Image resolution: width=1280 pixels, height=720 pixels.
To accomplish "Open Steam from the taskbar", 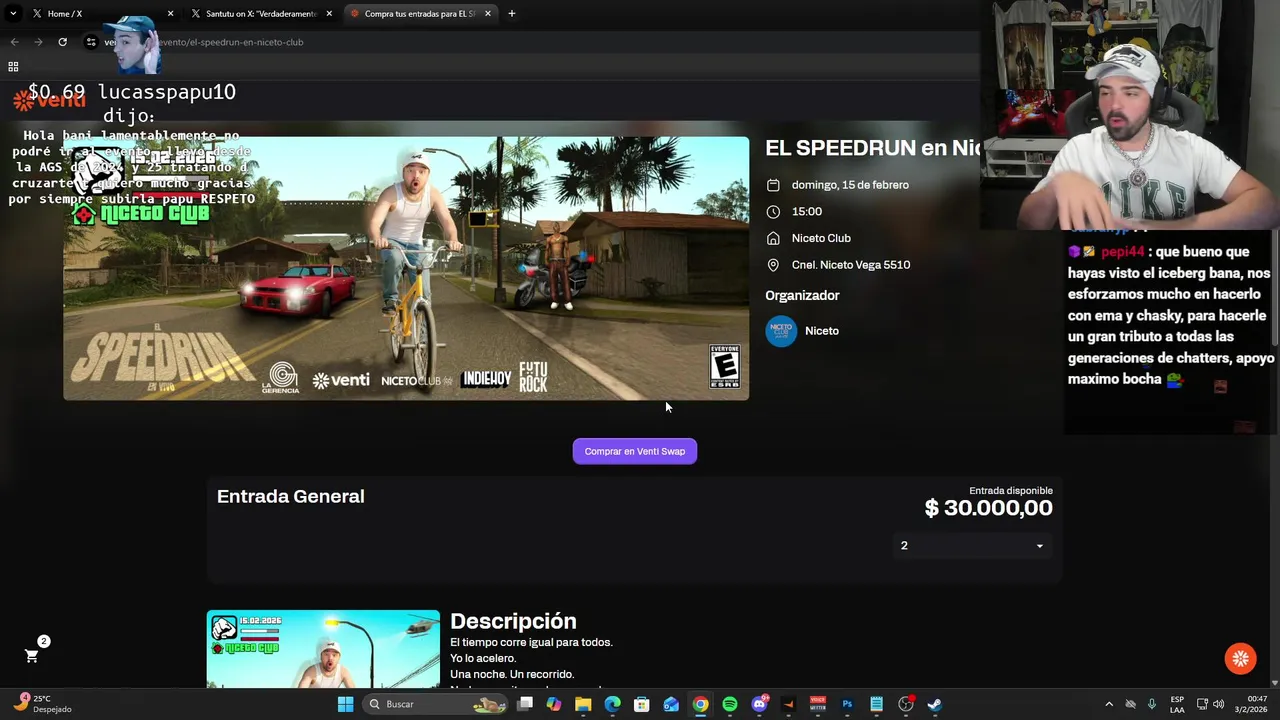I will click(x=935, y=704).
